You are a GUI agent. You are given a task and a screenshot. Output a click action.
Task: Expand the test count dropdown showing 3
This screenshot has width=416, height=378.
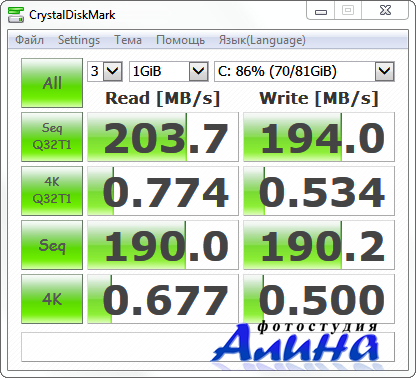pyautogui.click(x=112, y=71)
